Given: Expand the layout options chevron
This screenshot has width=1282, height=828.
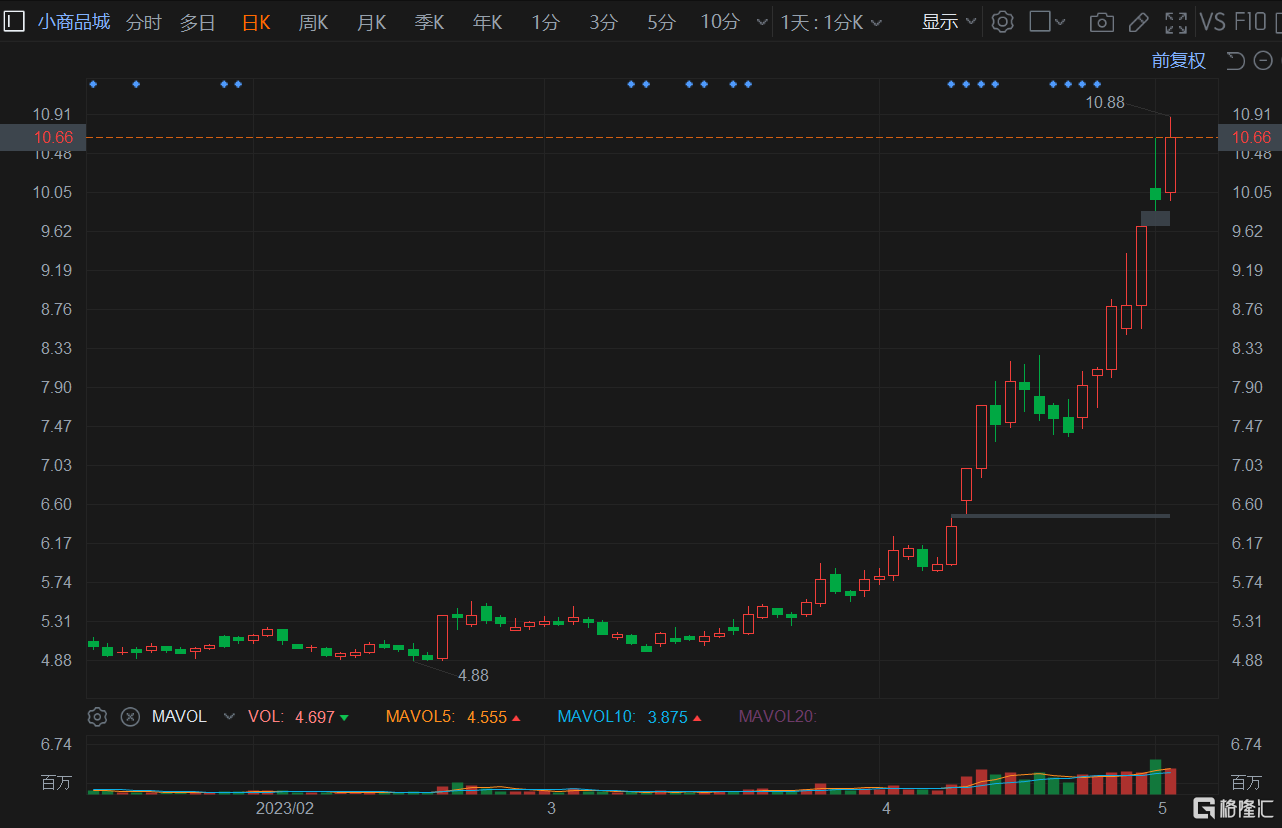Looking at the screenshot, I should tap(1061, 22).
